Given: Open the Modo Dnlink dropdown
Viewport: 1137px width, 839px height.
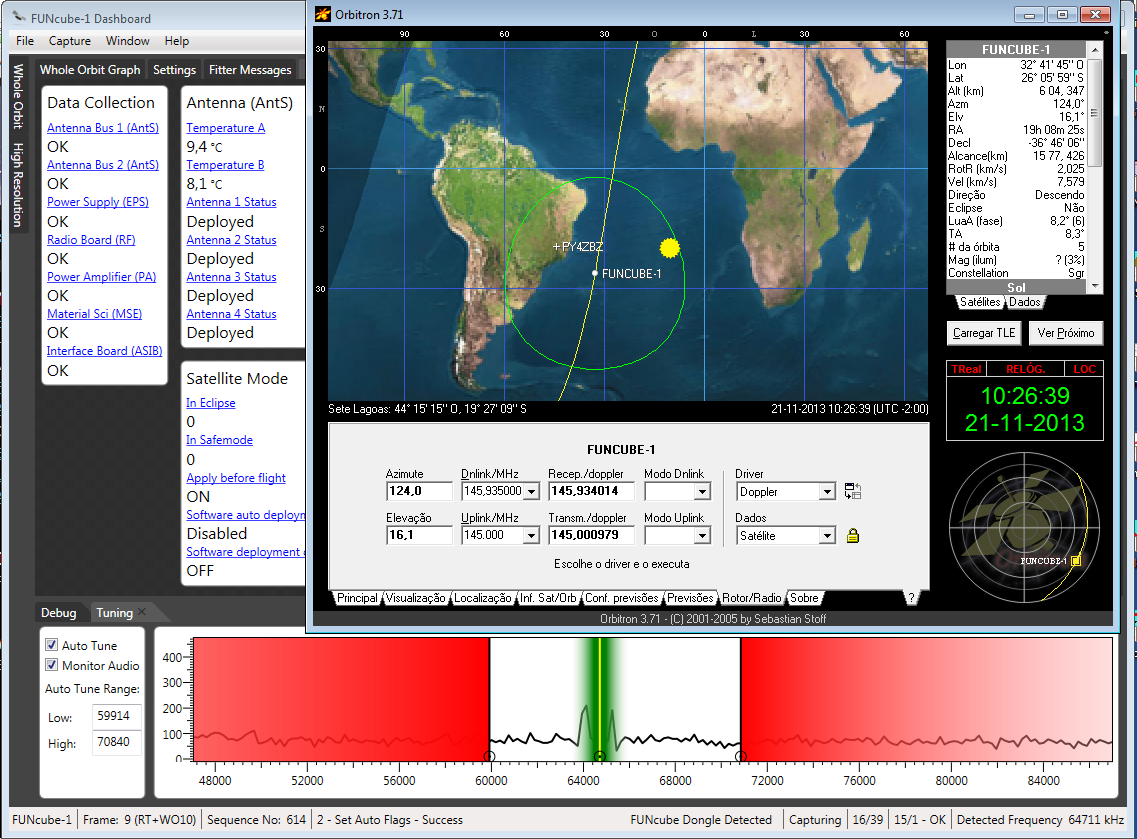Looking at the screenshot, I should [x=701, y=492].
